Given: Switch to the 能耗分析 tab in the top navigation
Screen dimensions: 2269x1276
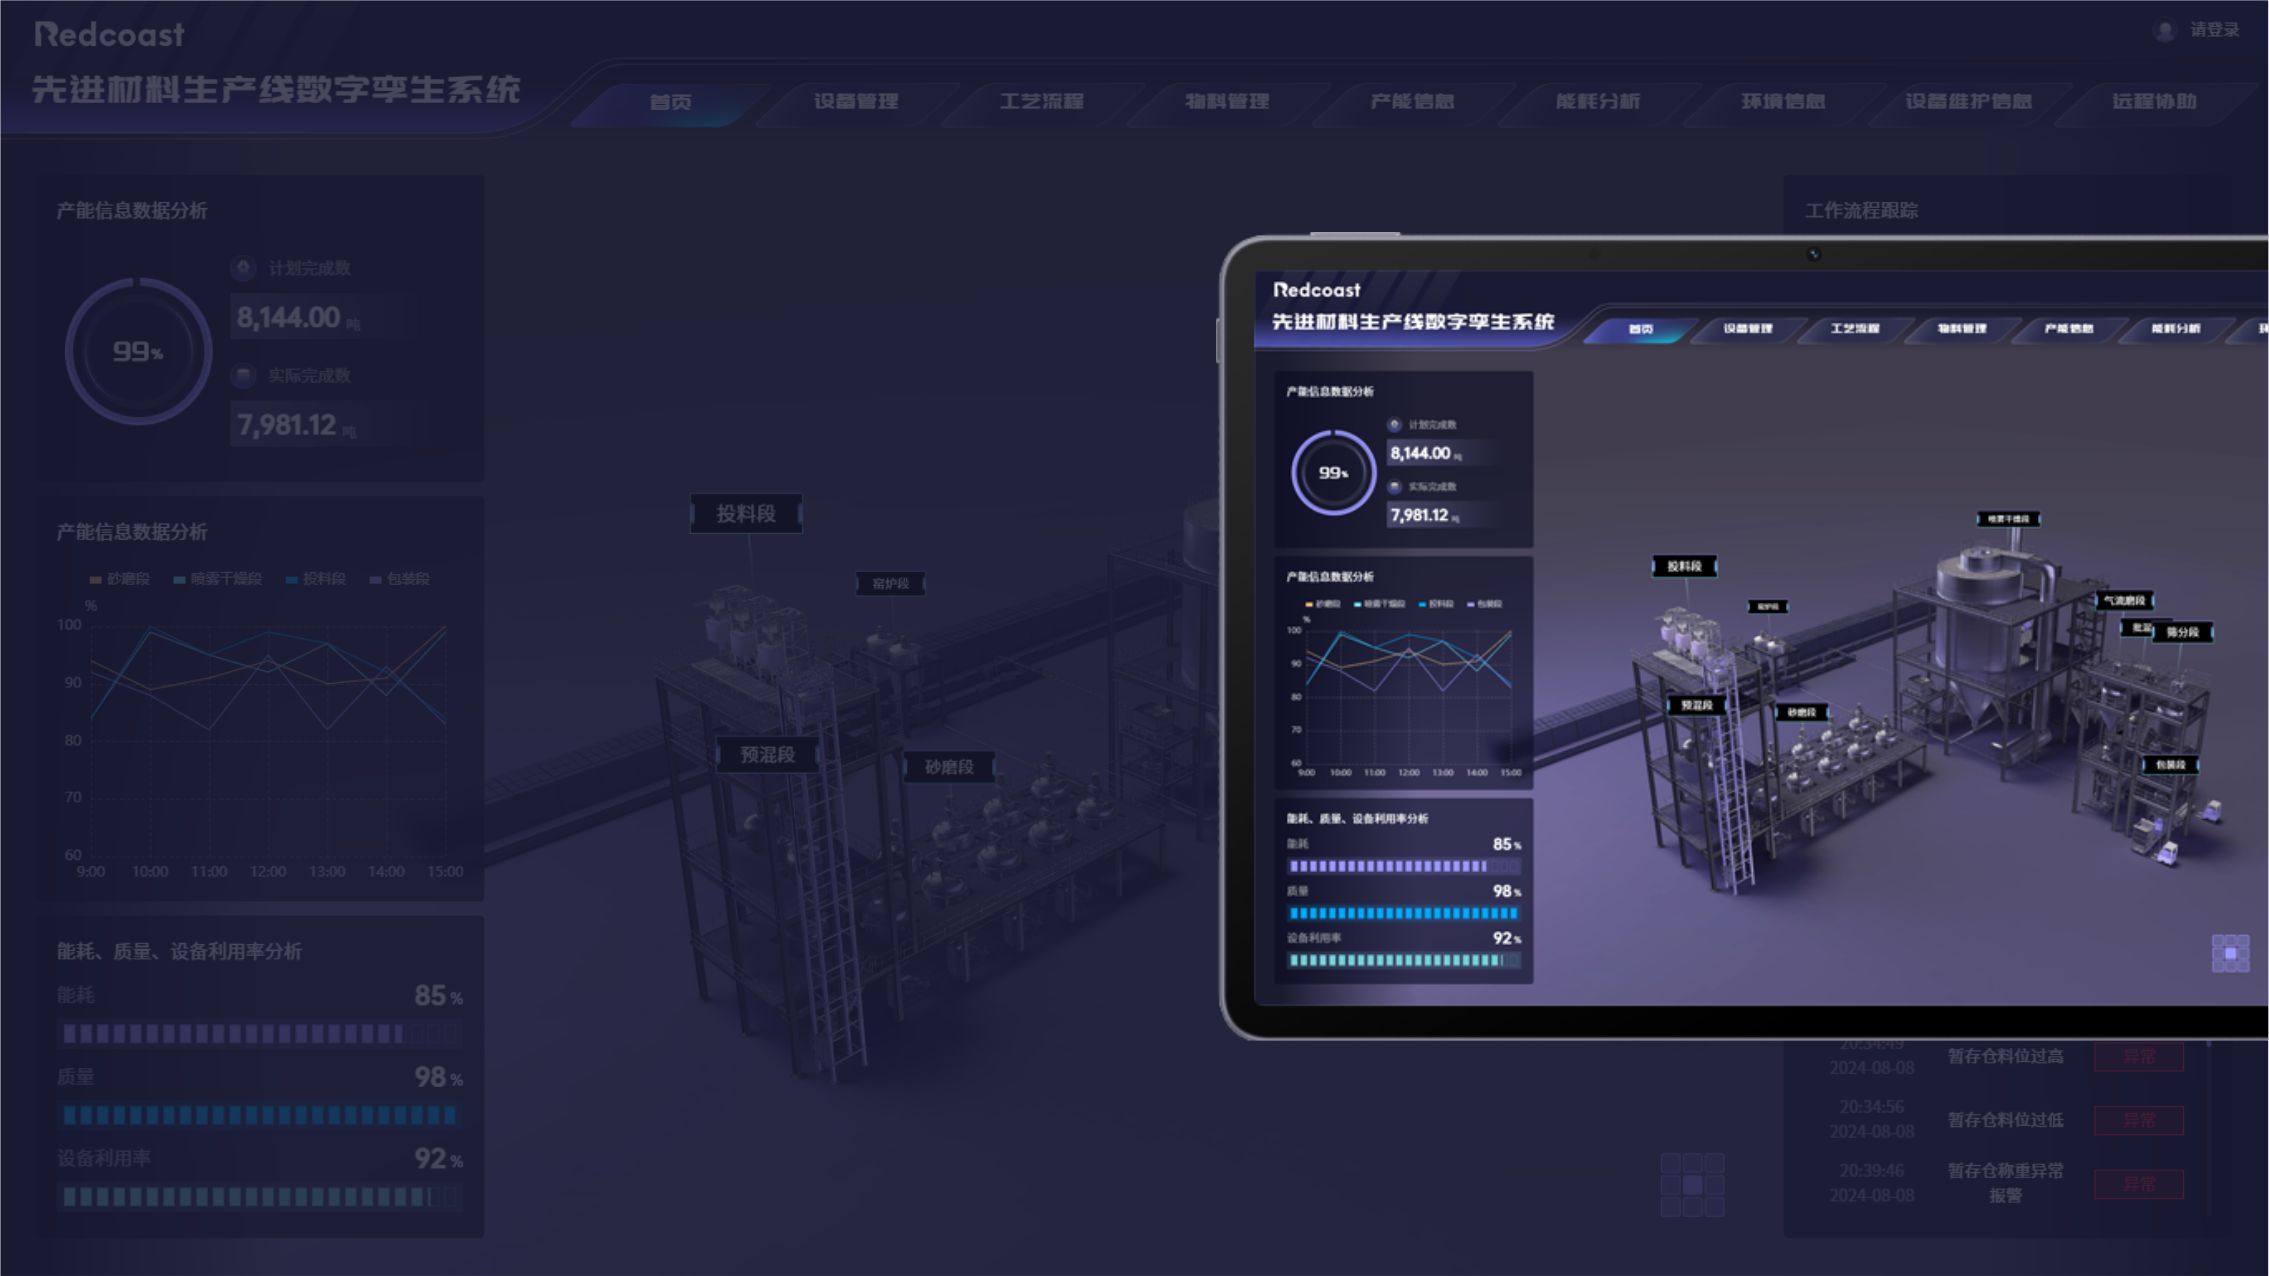Looking at the screenshot, I should [x=1597, y=102].
